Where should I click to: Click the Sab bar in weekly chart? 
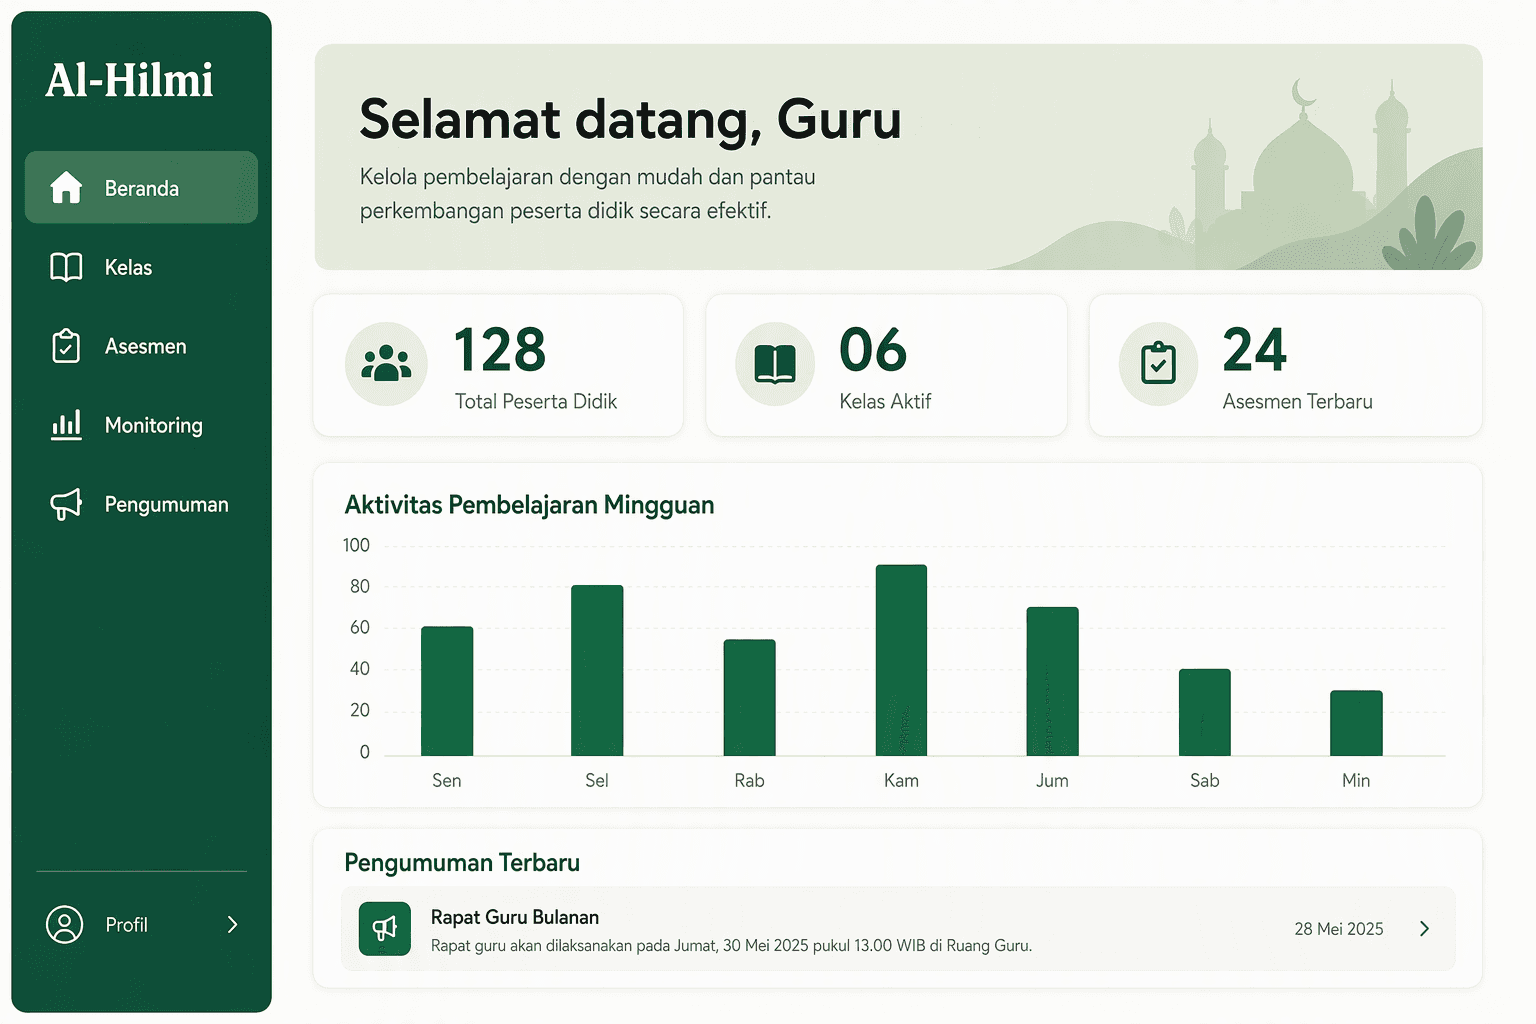(1205, 712)
